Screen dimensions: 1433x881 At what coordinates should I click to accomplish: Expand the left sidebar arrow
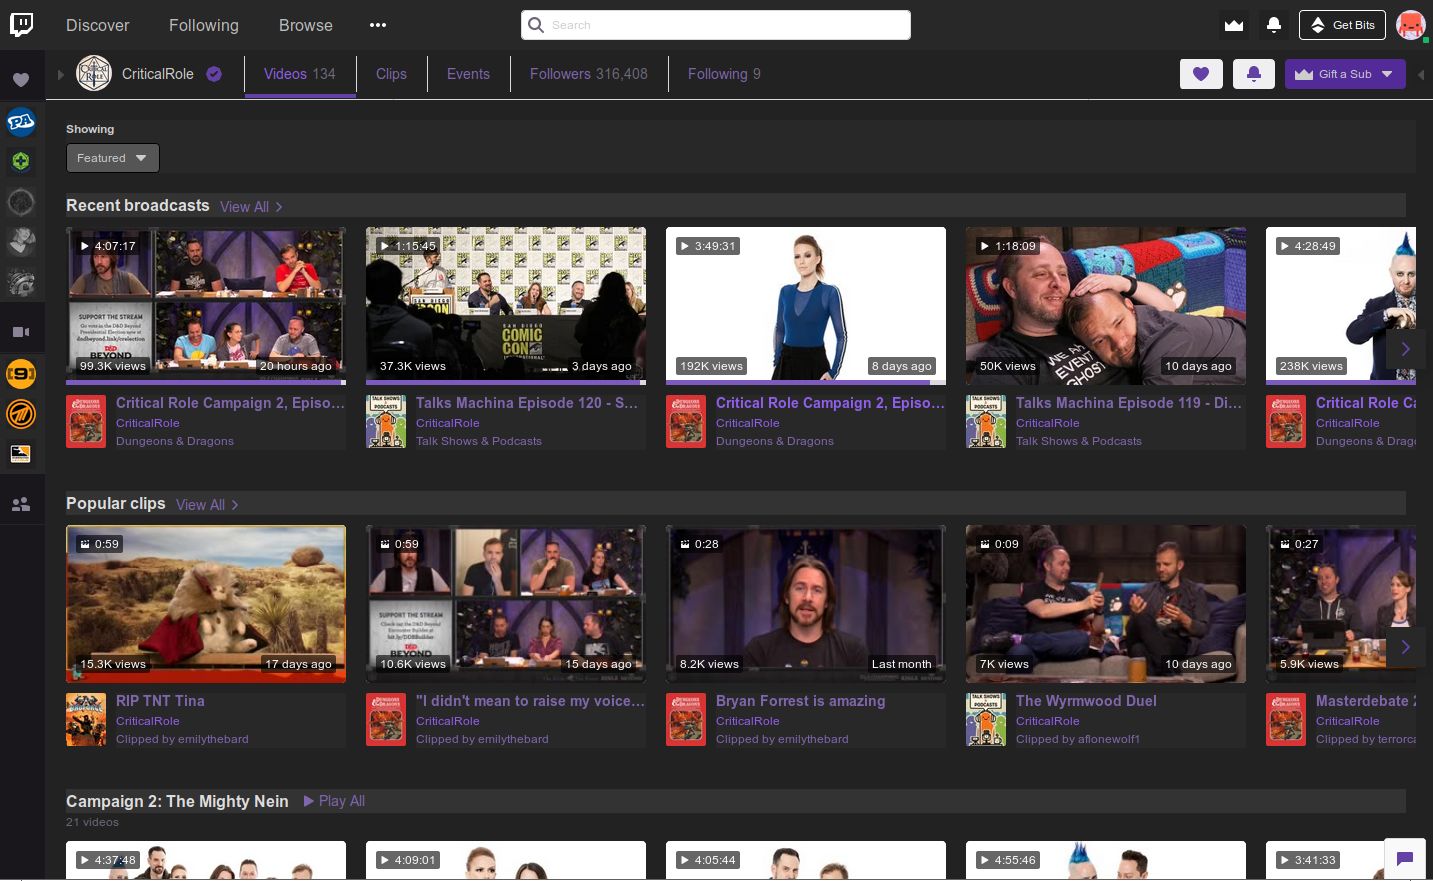60,74
